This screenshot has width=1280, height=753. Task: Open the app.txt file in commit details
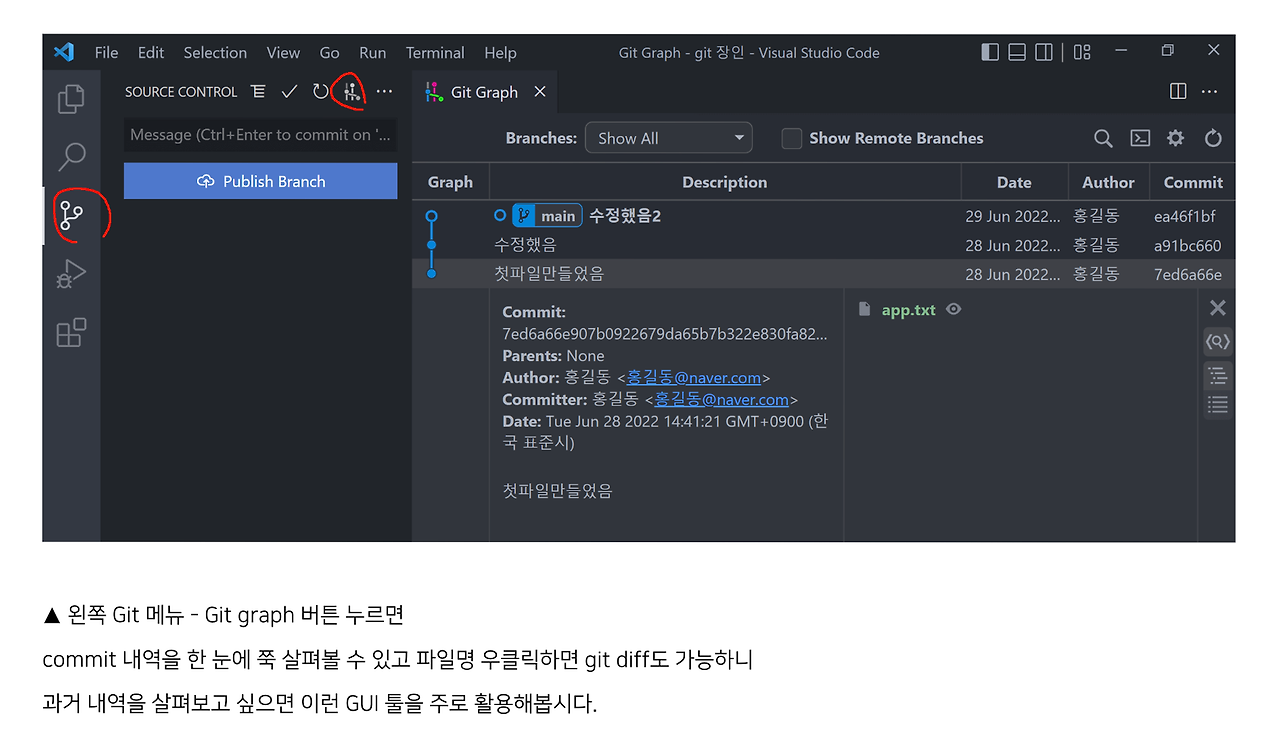[x=908, y=310]
